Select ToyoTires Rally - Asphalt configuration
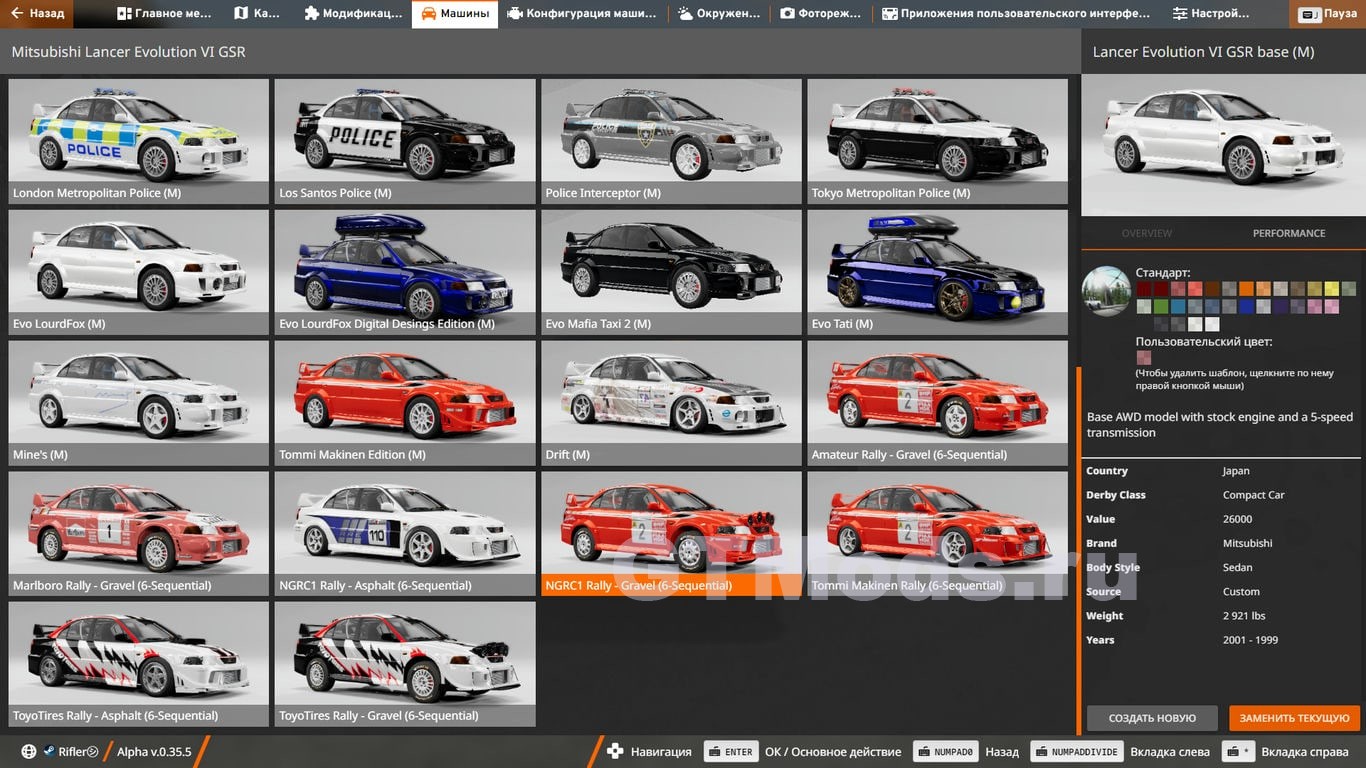The width and height of the screenshot is (1366, 768). 139,664
